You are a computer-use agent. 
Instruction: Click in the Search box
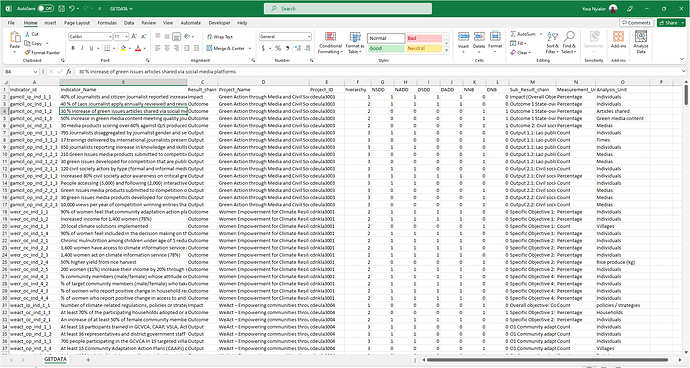click(x=348, y=8)
